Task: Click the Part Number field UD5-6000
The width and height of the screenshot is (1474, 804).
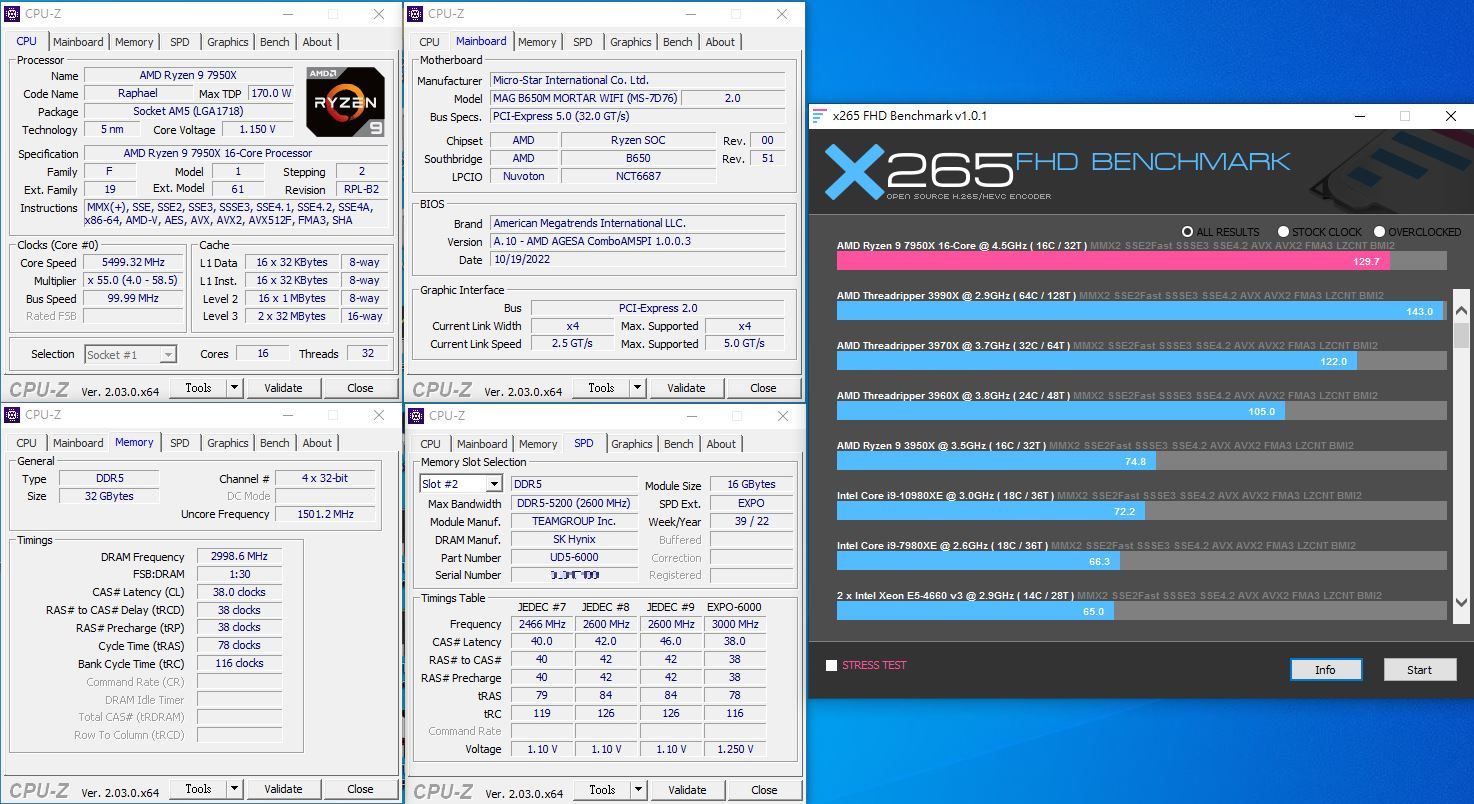Action: click(574, 558)
